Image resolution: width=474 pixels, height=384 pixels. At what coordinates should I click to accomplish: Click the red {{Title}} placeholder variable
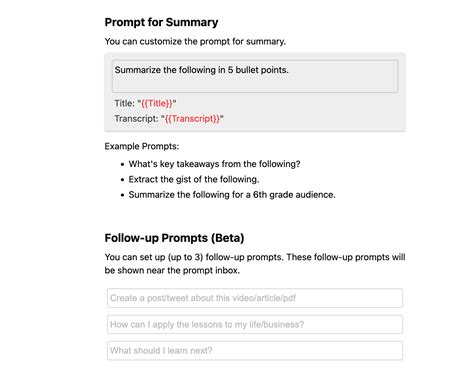pos(157,103)
